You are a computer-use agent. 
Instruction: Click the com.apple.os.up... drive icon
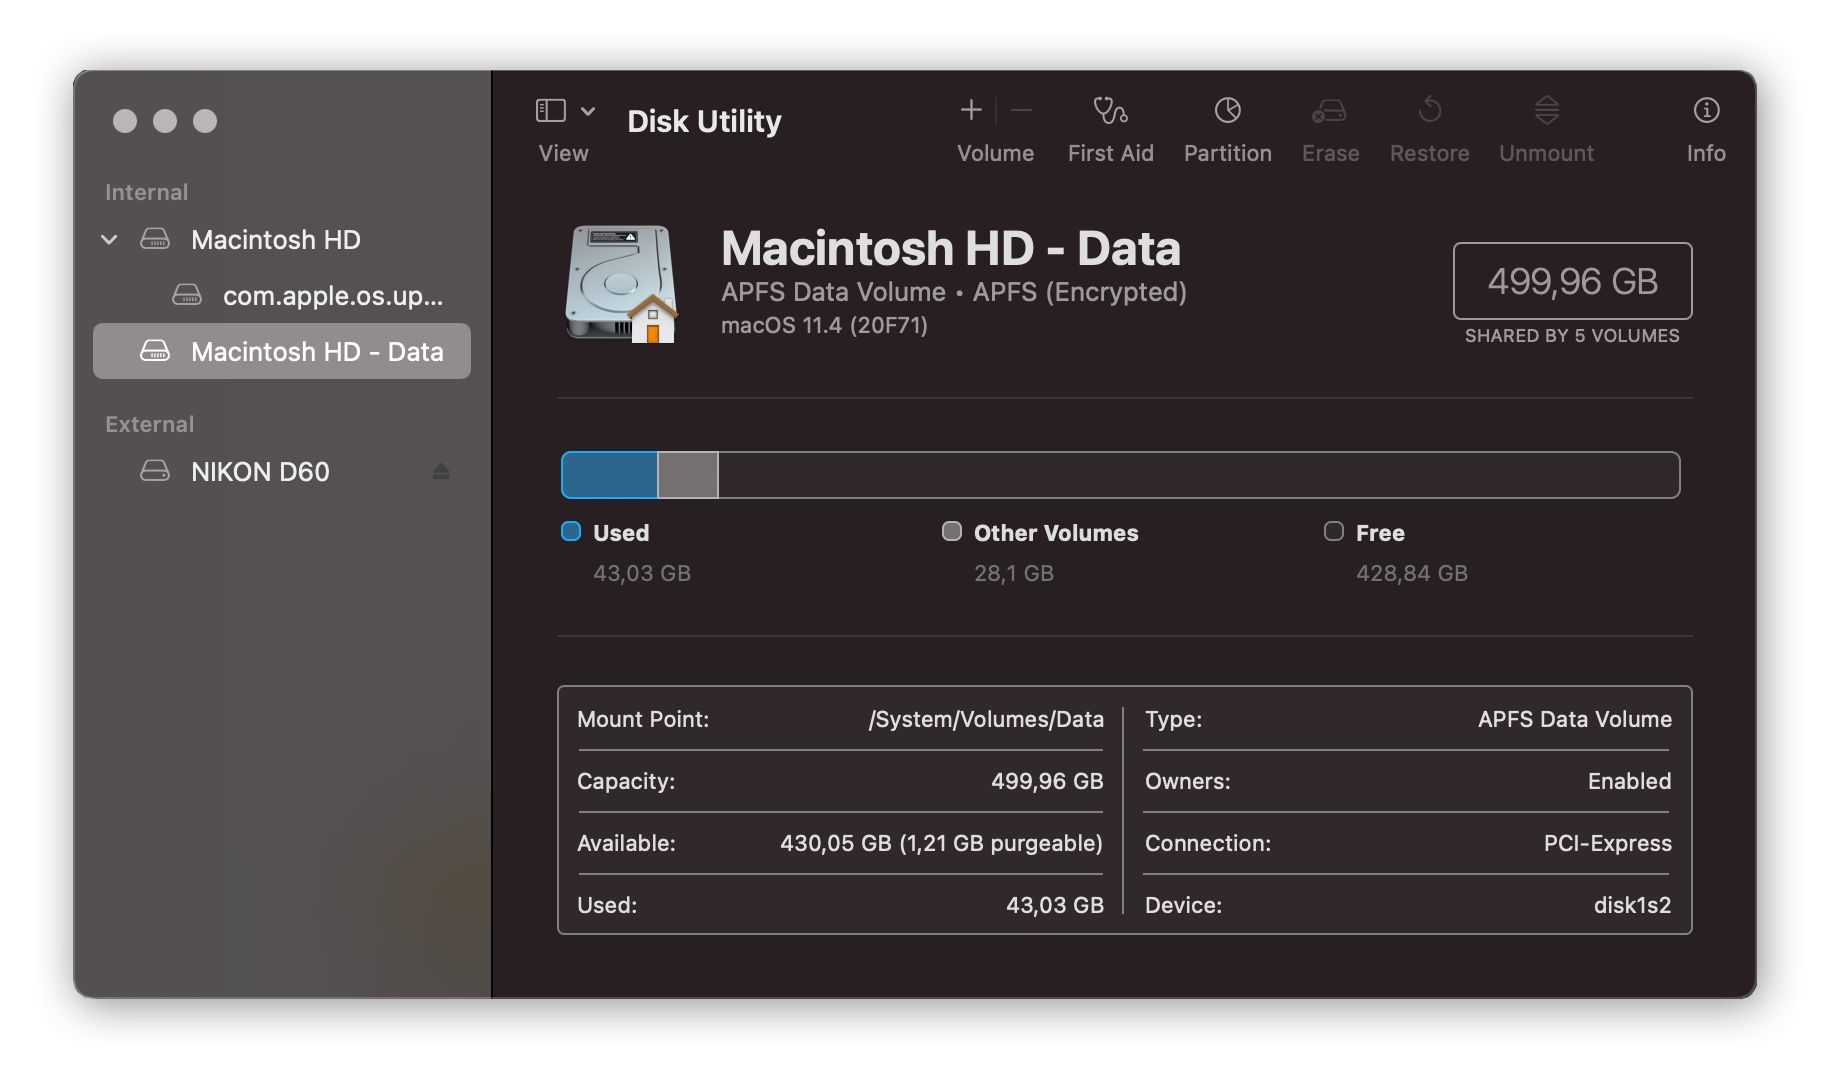[187, 296]
